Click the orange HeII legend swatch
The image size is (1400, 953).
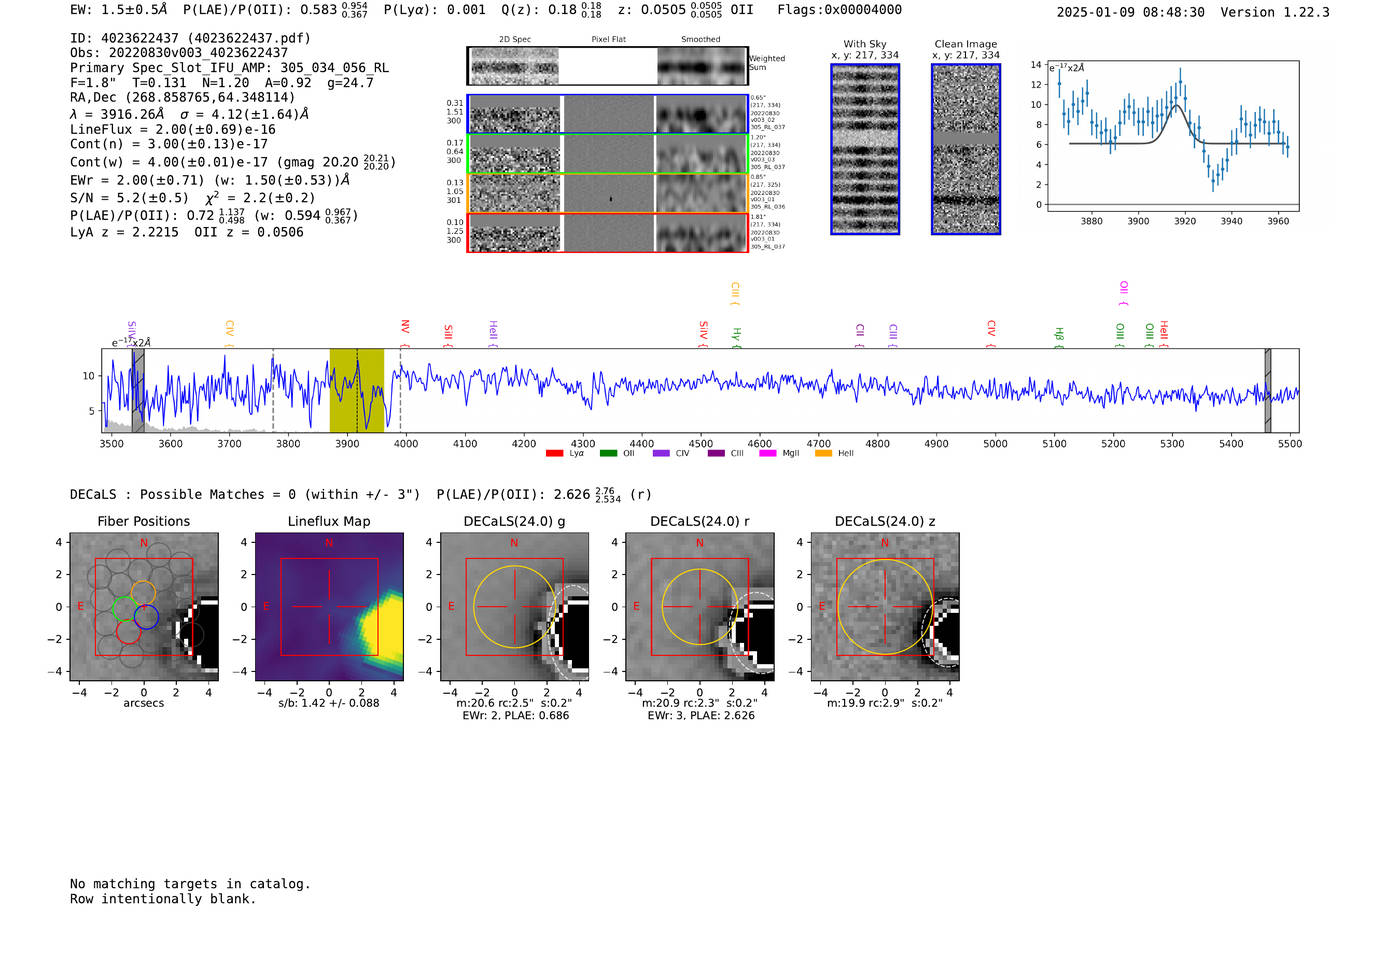[x=823, y=453]
